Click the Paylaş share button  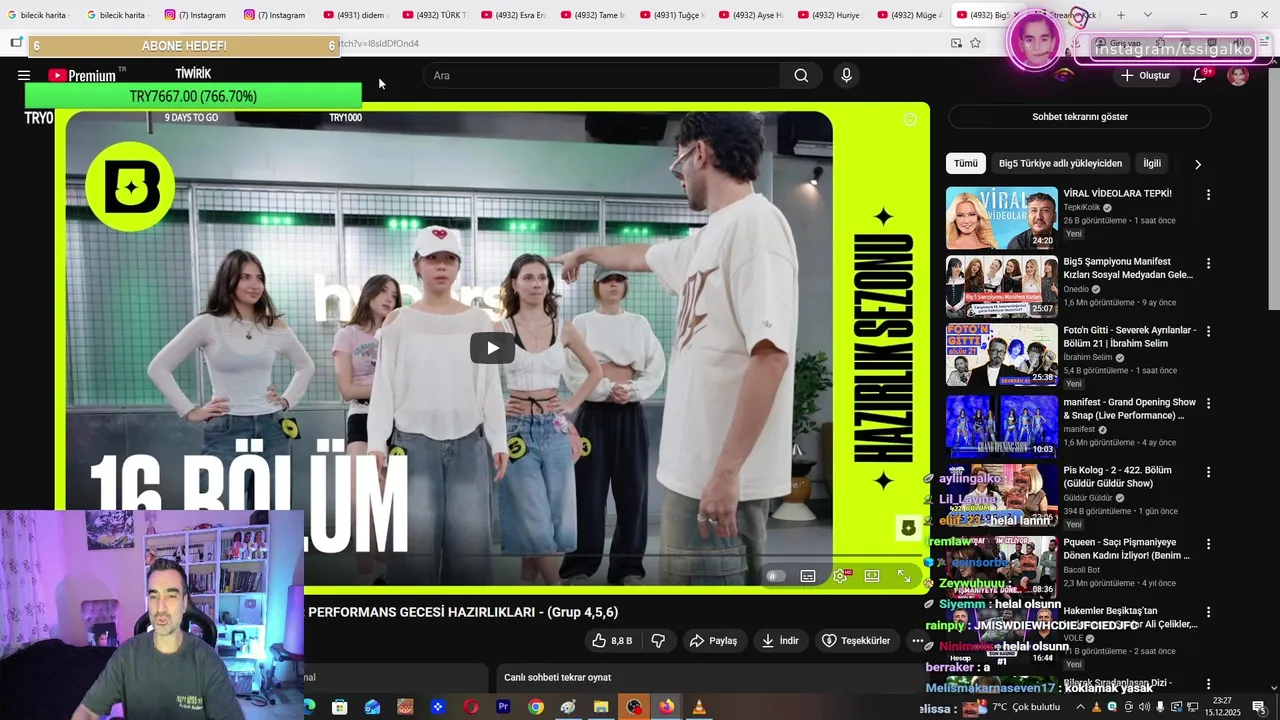tap(713, 640)
